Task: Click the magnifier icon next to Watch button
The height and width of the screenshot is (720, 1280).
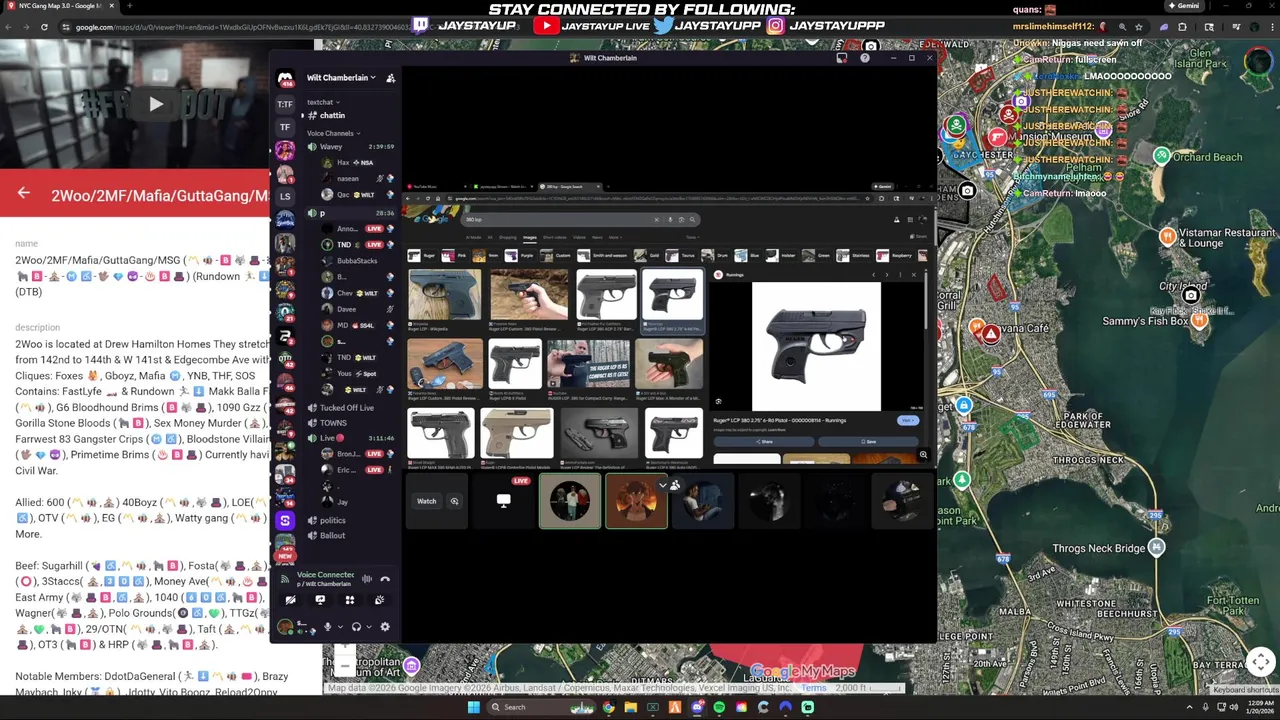Action: pos(454,501)
